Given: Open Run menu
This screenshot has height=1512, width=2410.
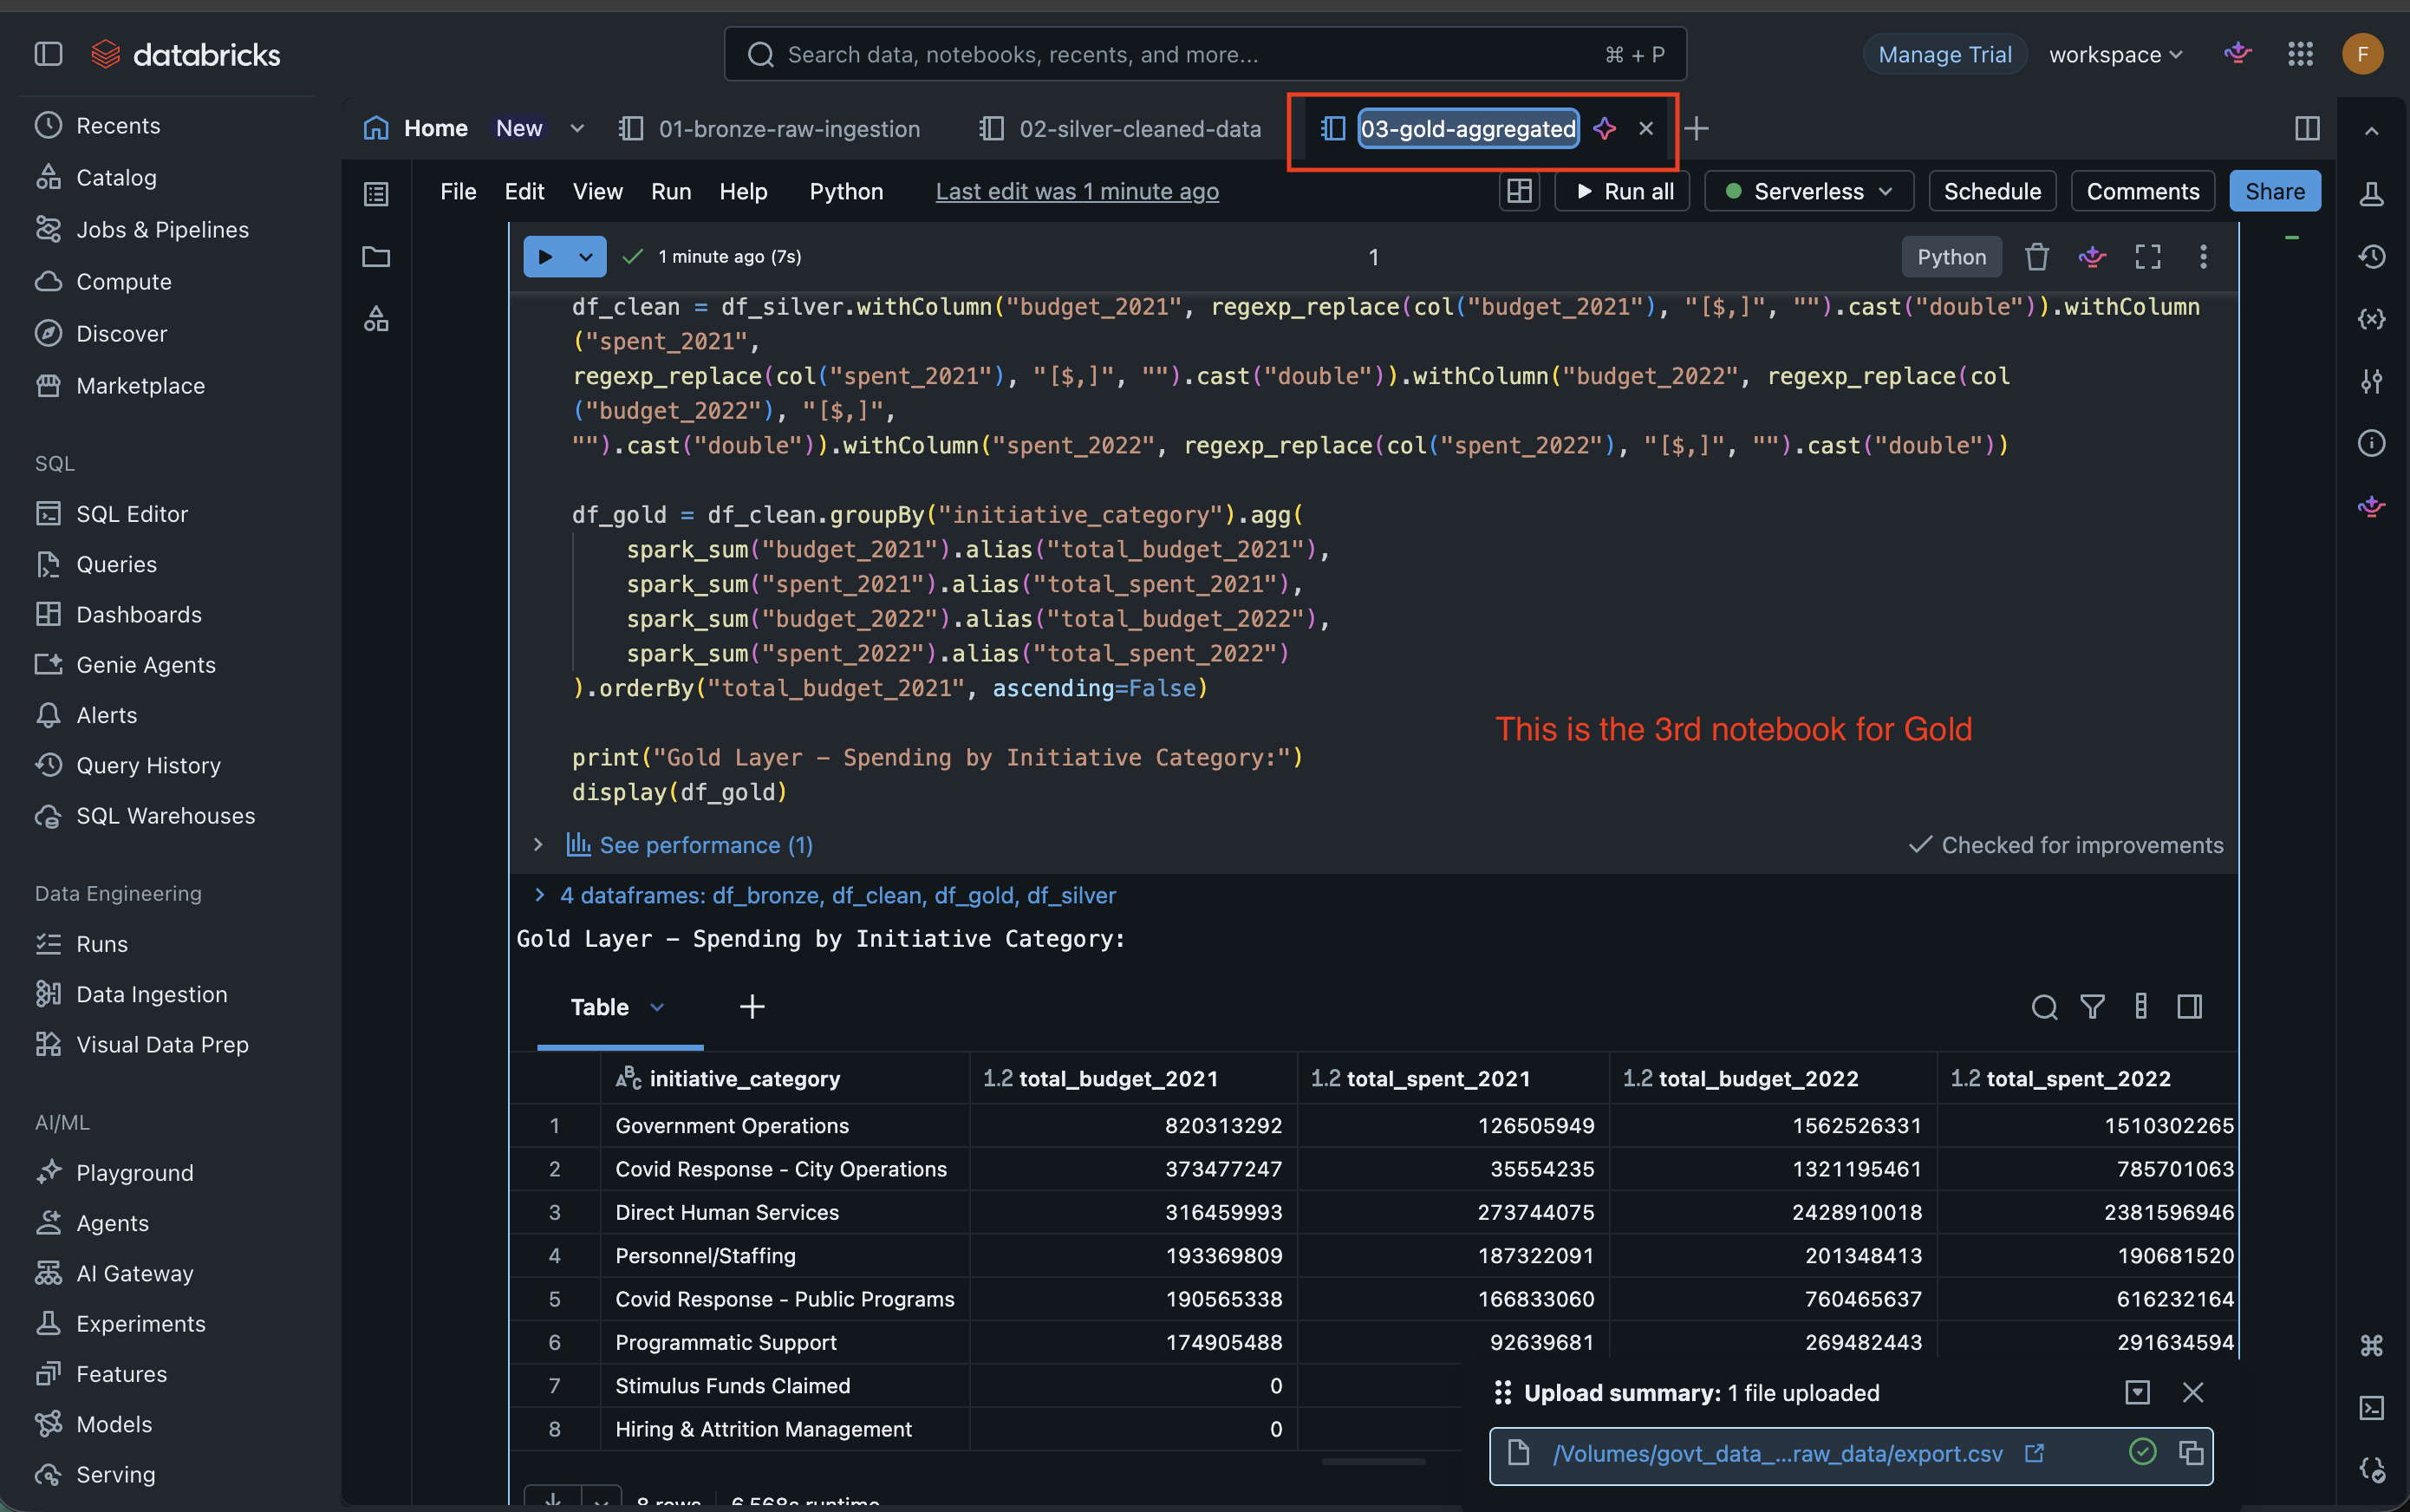Looking at the screenshot, I should pyautogui.click(x=671, y=192).
